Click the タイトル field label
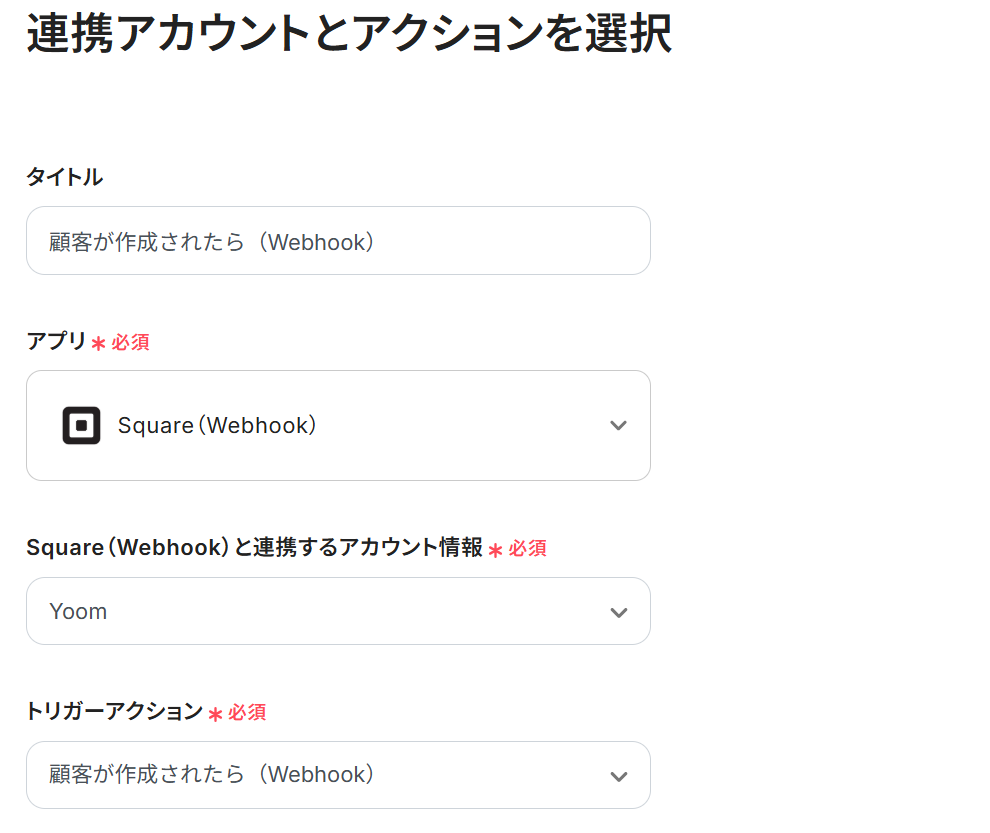 tap(64, 177)
